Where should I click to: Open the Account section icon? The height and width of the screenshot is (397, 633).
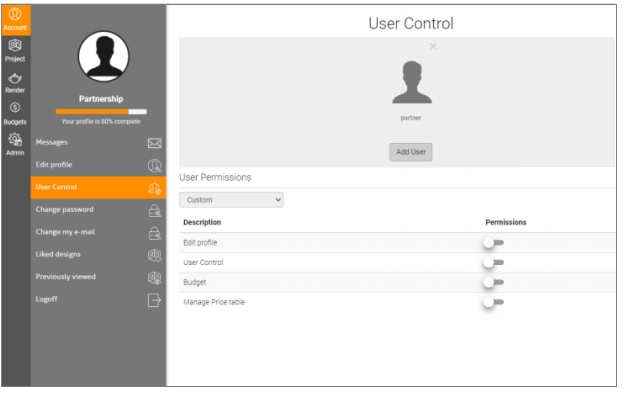pos(15,15)
